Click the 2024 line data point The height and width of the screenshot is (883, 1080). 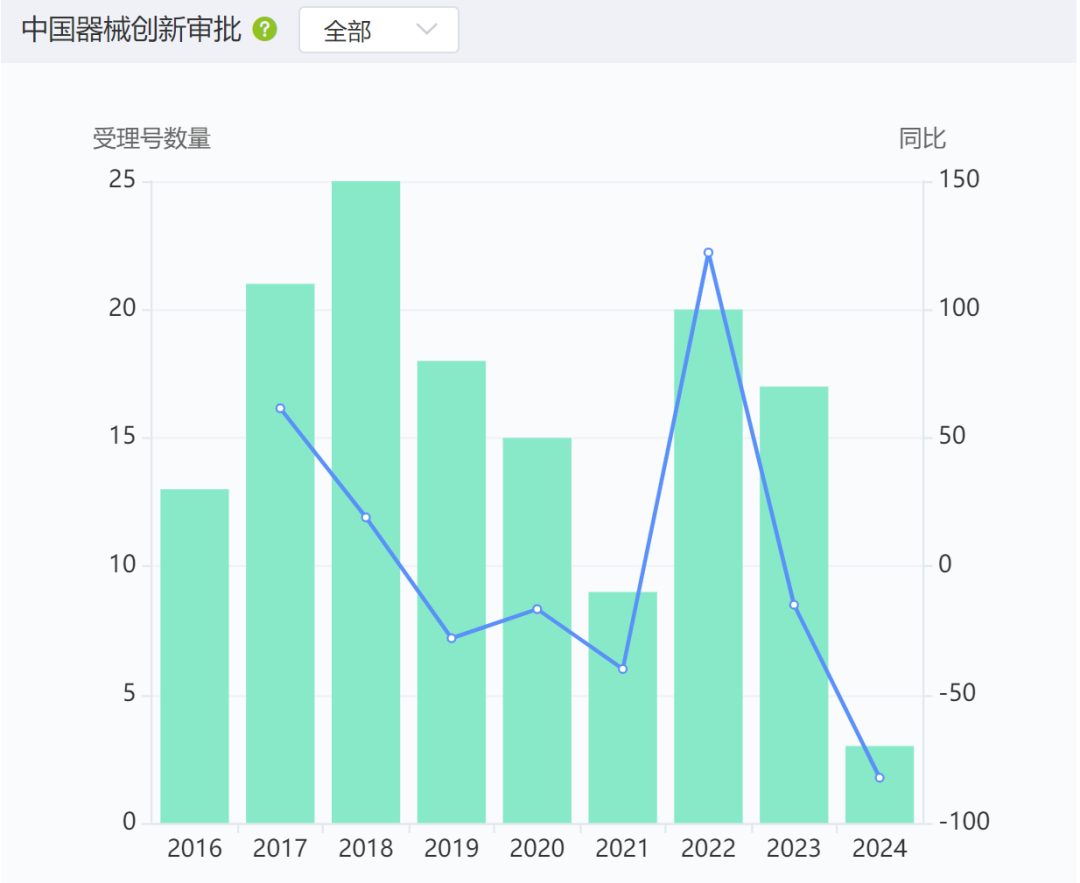(880, 778)
